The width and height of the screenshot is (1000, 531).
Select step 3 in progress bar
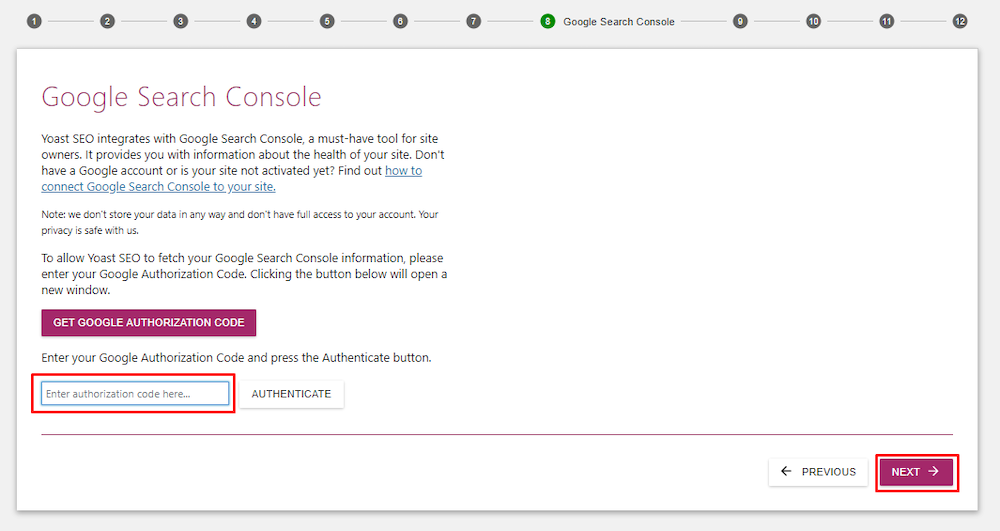pos(180,21)
